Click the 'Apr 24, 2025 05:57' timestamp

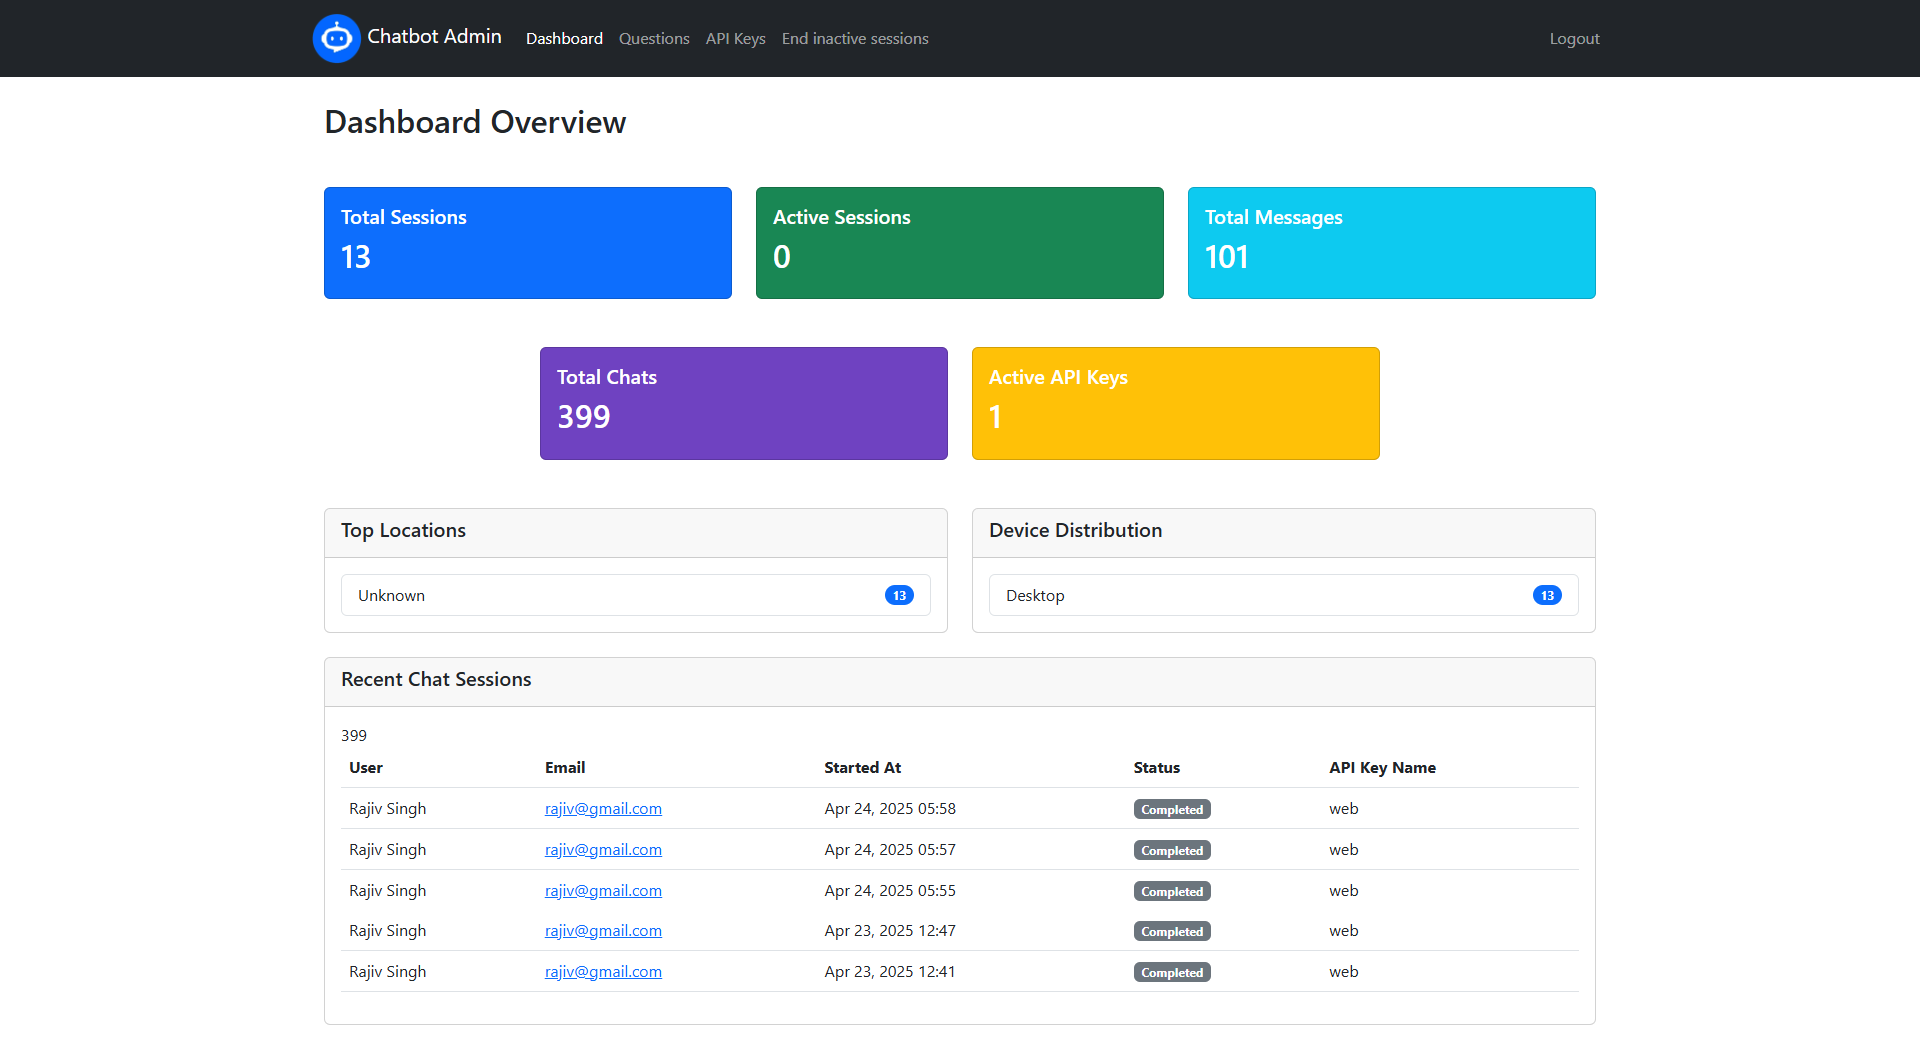click(x=890, y=849)
